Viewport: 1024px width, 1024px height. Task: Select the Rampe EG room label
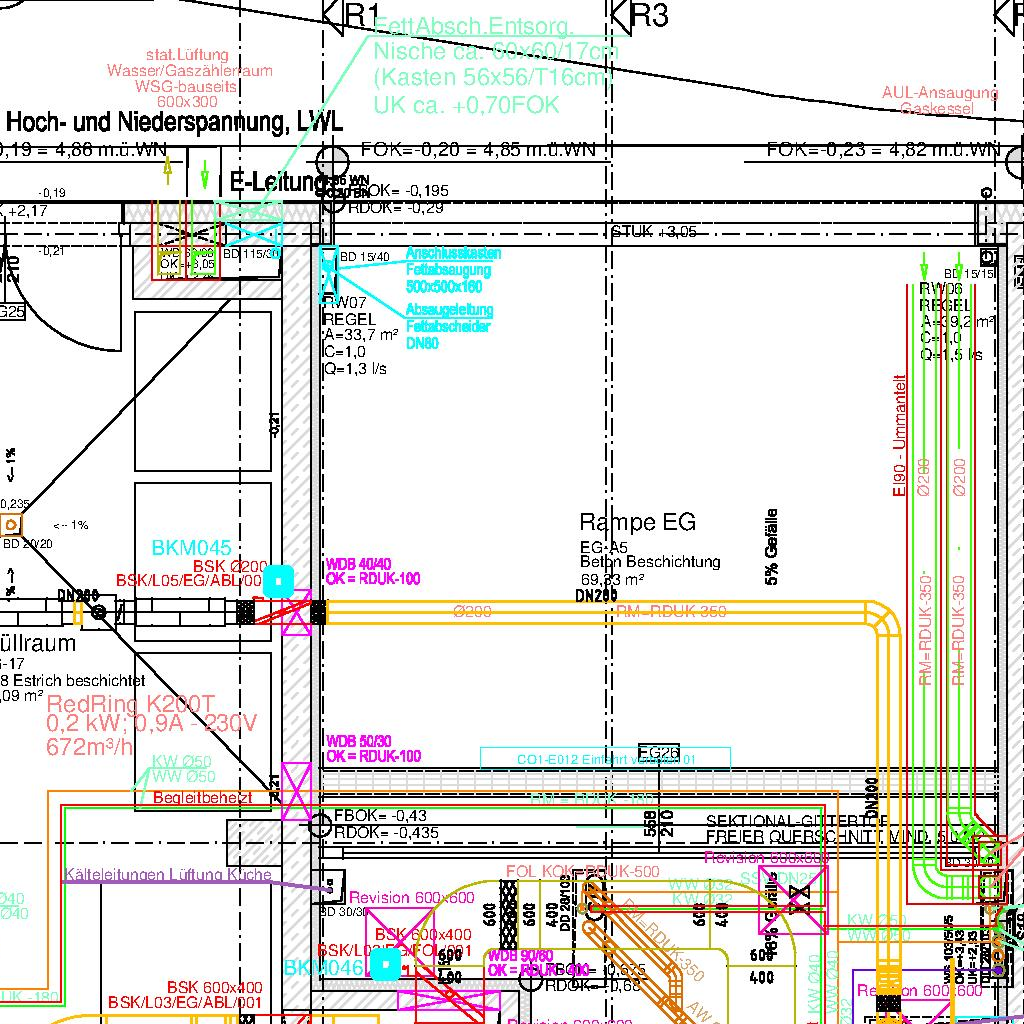[637, 522]
